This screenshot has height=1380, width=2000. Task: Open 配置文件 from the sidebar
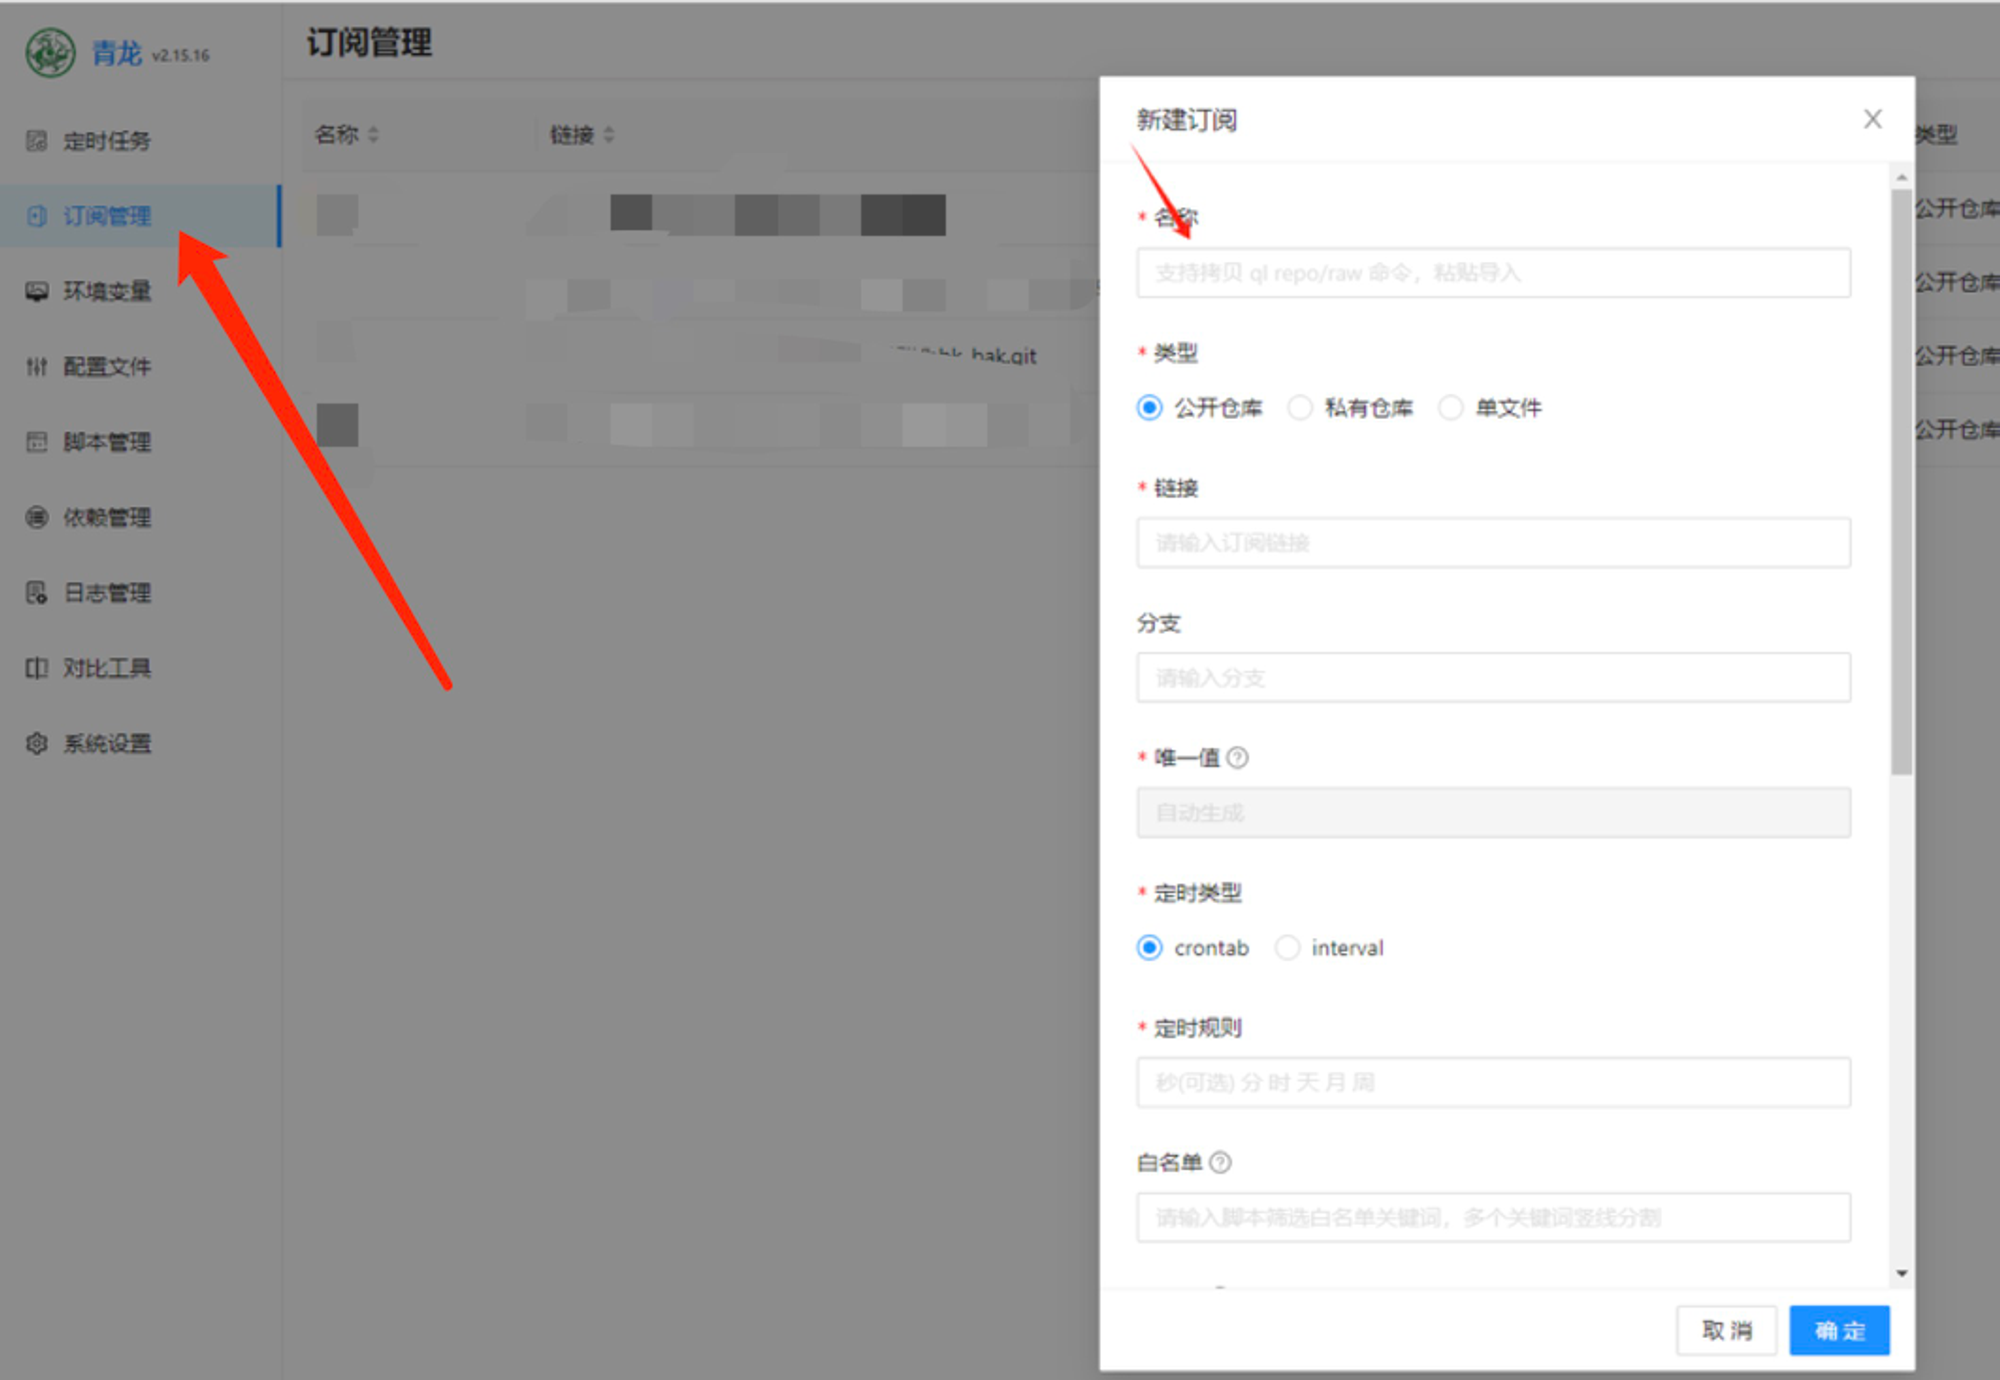click(107, 366)
